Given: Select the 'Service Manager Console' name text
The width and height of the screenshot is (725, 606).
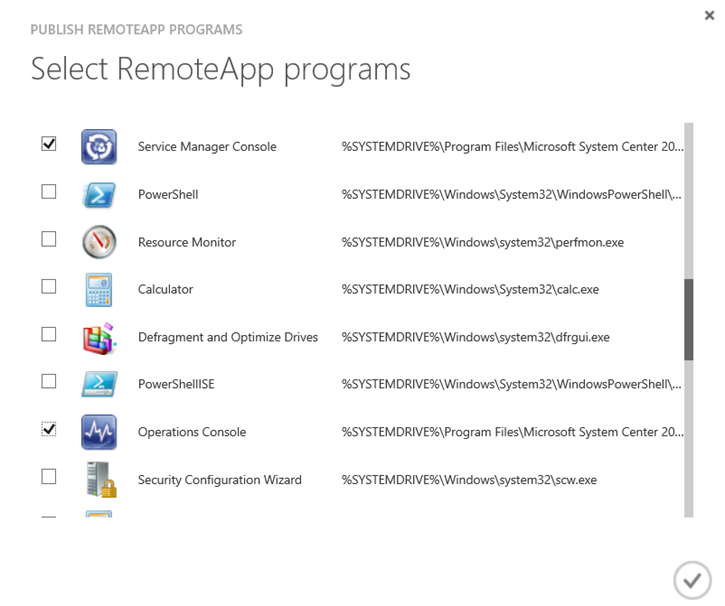Looking at the screenshot, I should point(207,147).
